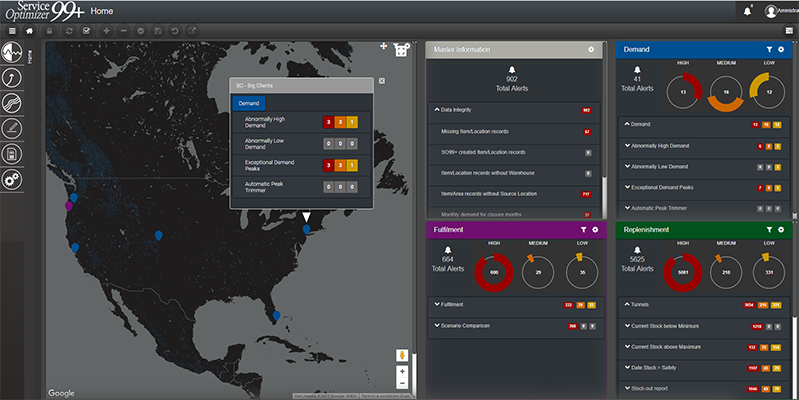Select the vertical Home tab beside sidebar
Viewport: 799px width, 400px height.
(29, 57)
